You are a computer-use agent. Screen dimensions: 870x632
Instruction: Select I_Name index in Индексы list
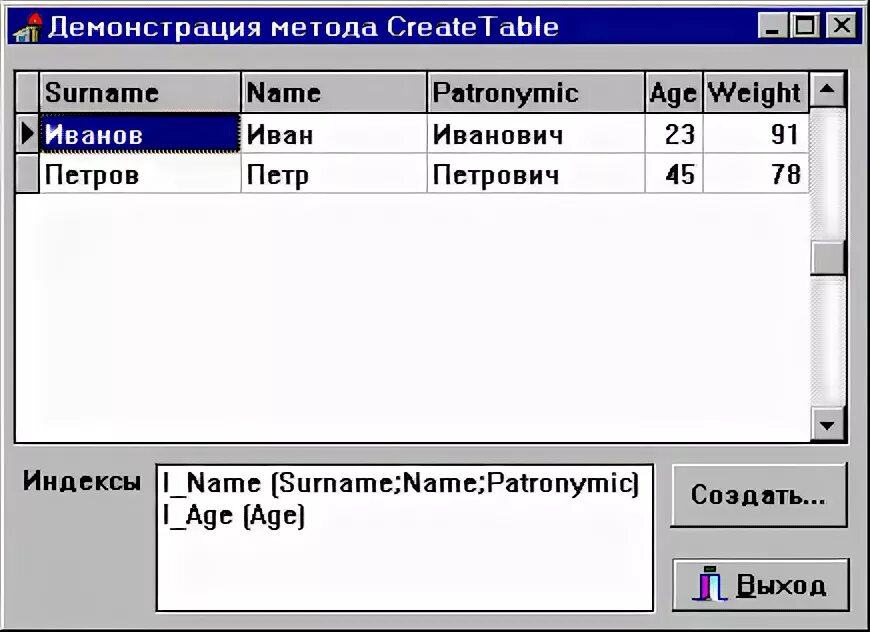pos(401,483)
